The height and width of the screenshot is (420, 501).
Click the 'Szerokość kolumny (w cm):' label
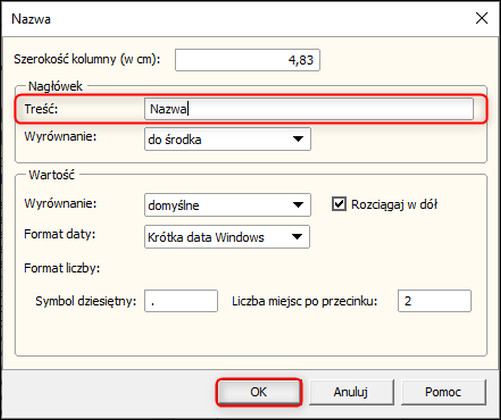pos(87,59)
